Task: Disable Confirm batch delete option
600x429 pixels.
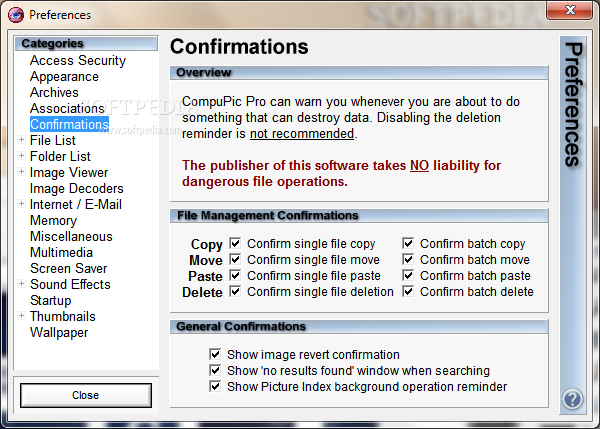Action: click(408, 292)
